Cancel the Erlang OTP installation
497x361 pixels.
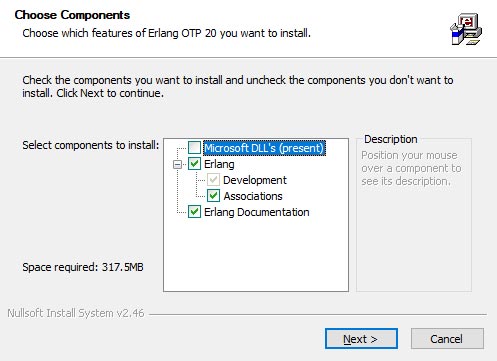click(447, 339)
